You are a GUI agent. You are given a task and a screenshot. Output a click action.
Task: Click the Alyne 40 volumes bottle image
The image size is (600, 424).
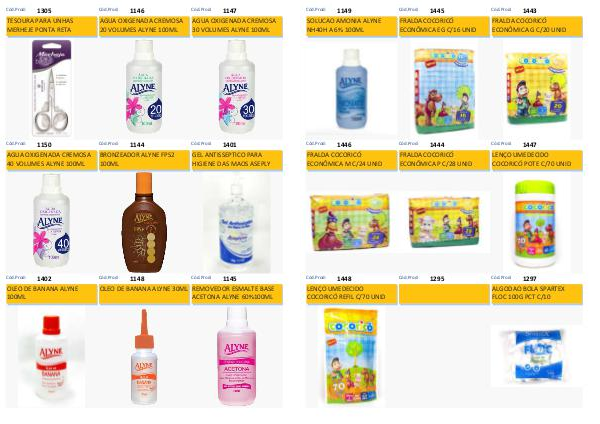click(51, 220)
